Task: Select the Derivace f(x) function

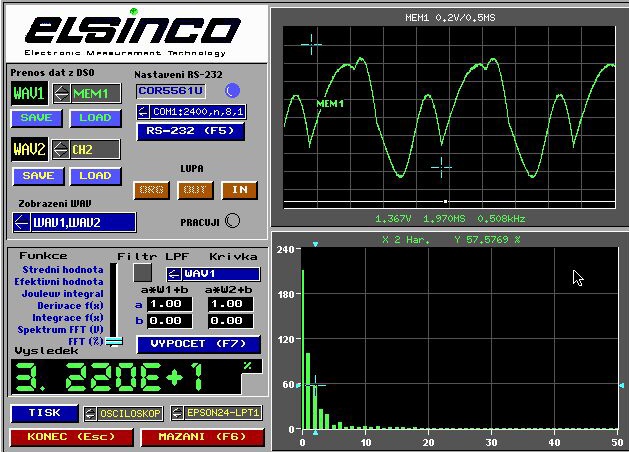Action: (x=70, y=306)
